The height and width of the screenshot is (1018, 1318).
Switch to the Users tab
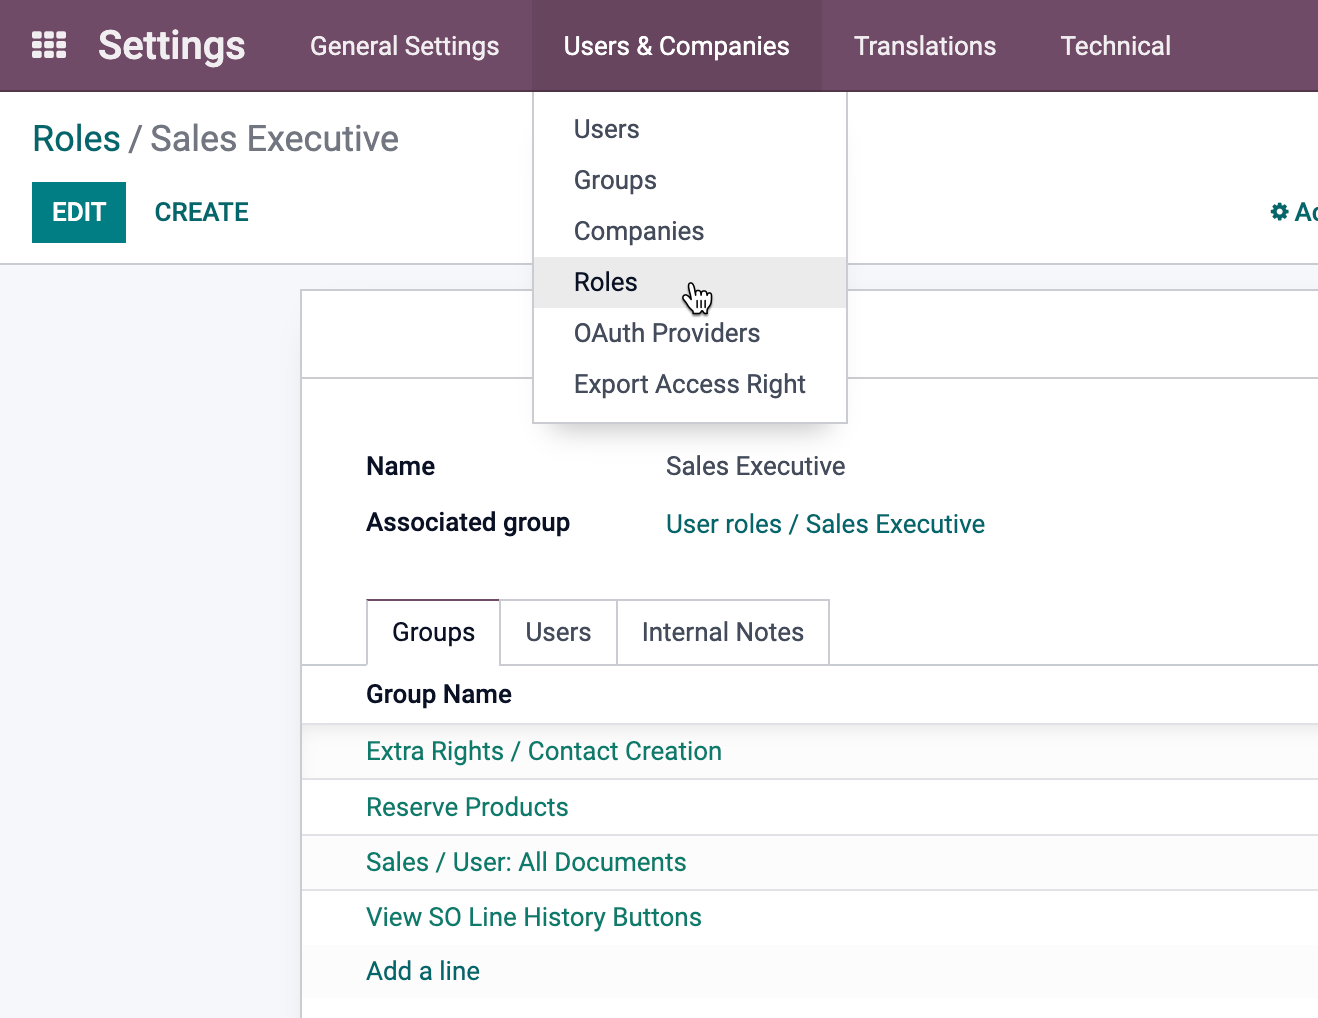tap(558, 631)
